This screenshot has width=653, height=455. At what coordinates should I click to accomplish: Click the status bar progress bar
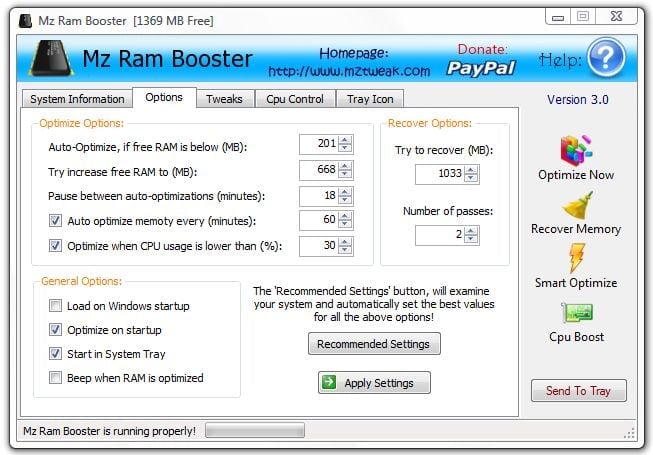point(255,430)
